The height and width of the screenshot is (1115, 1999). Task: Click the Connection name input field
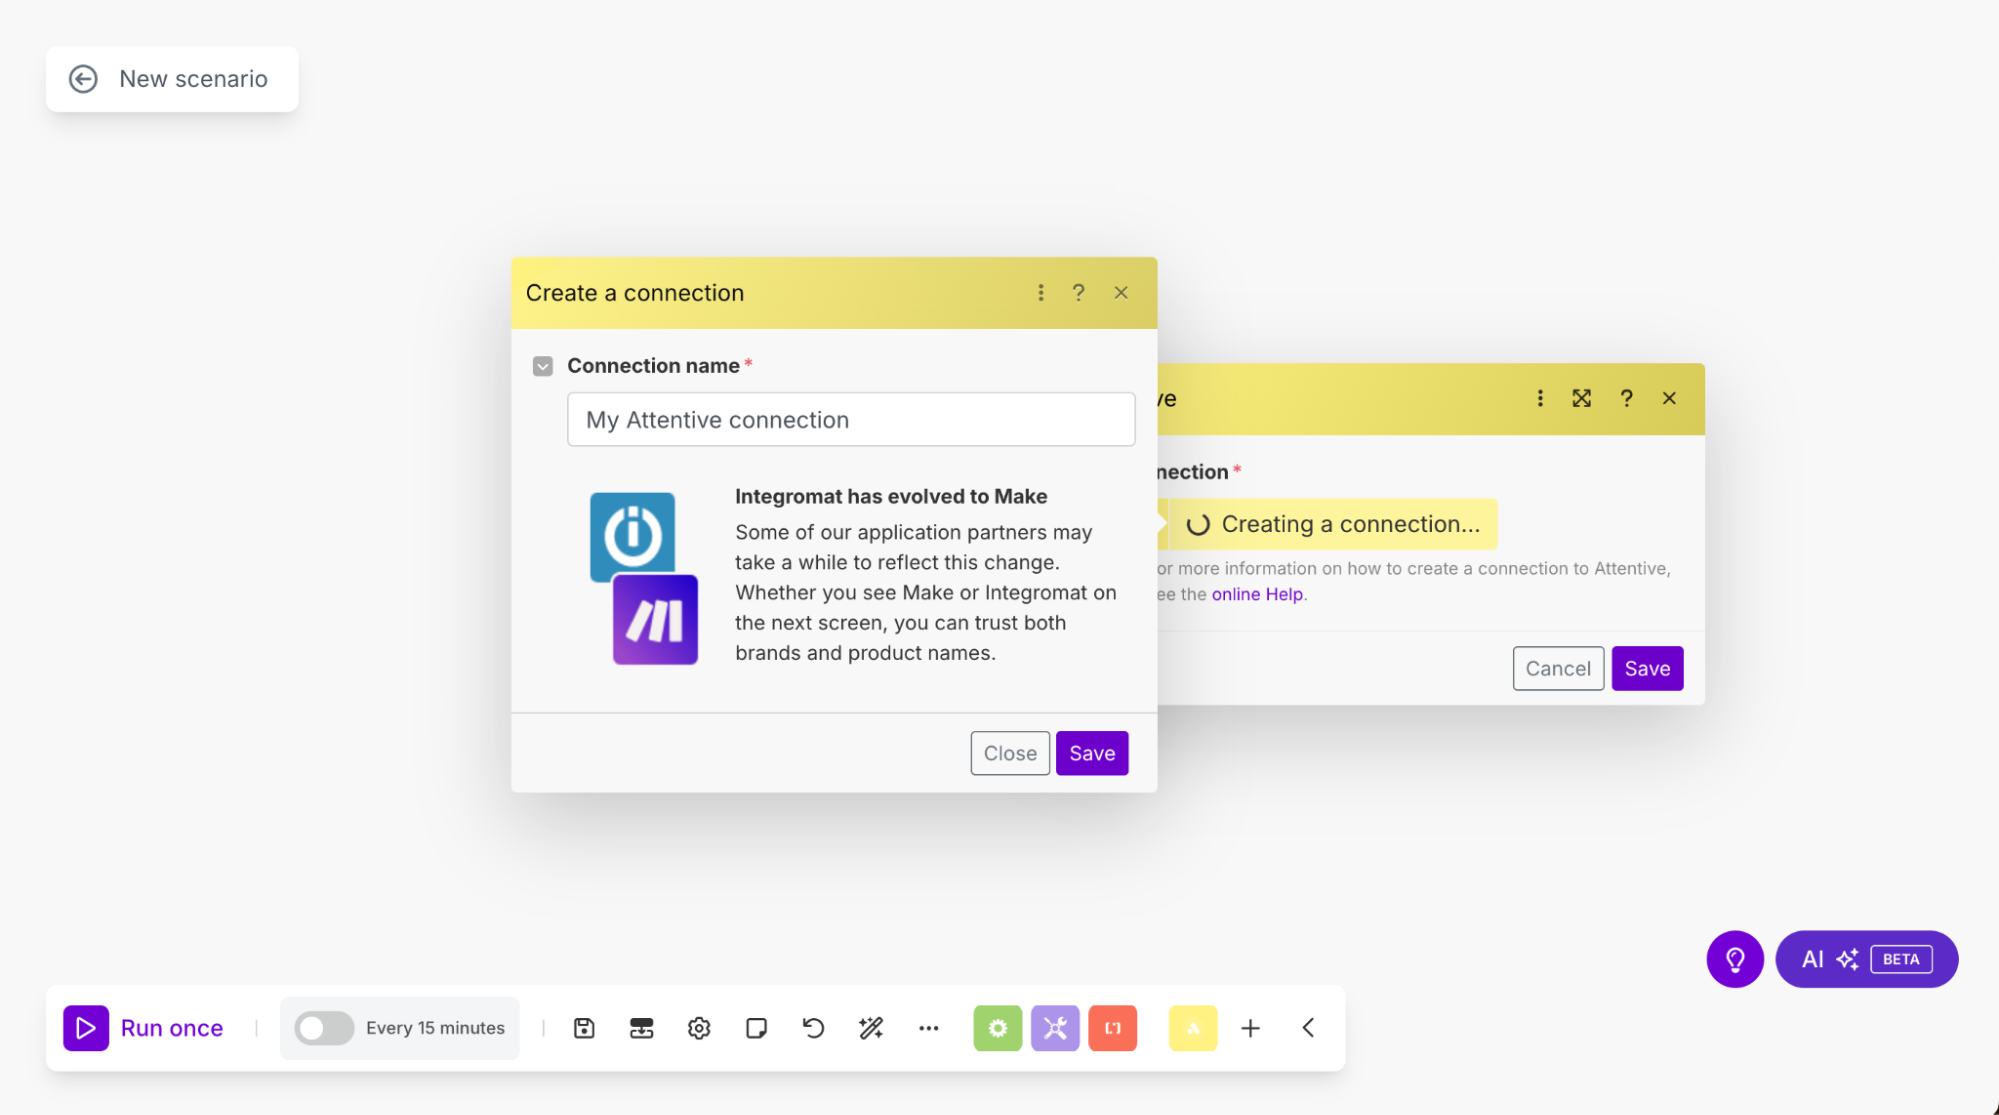click(x=851, y=419)
